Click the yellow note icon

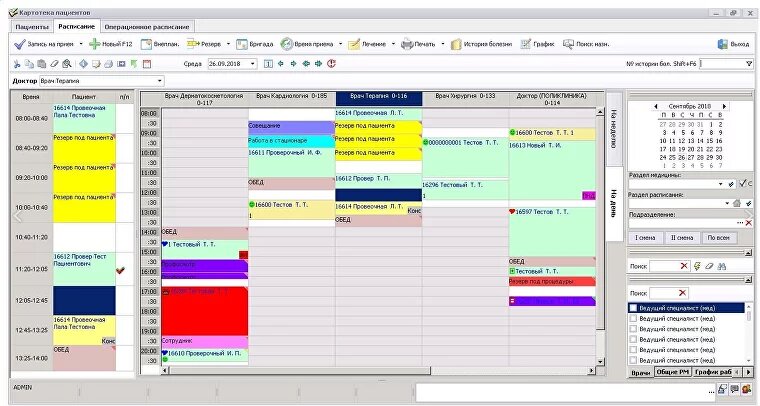96,63
